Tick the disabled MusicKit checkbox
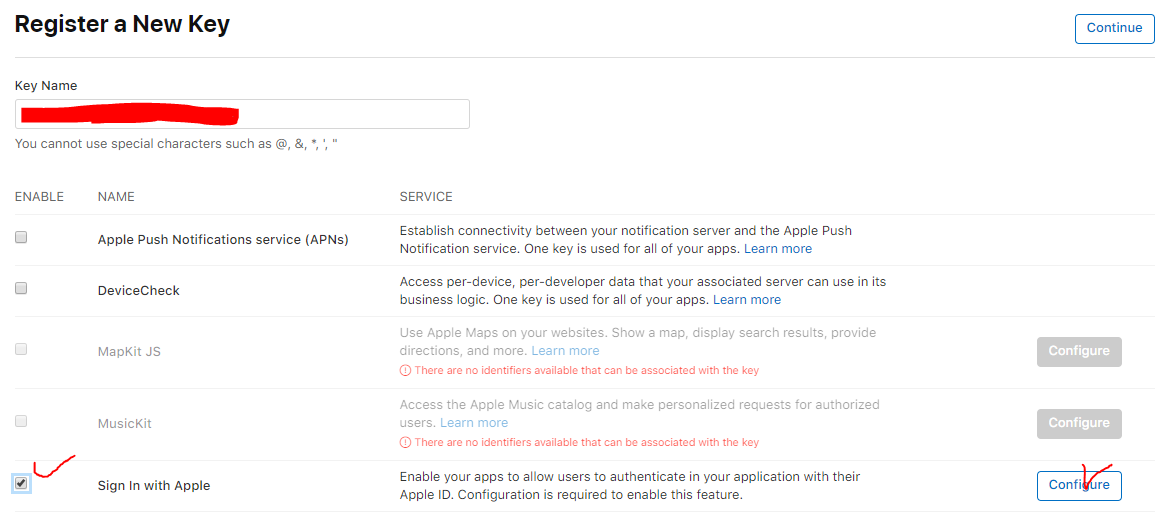This screenshot has width=1176, height=525. pos(21,421)
